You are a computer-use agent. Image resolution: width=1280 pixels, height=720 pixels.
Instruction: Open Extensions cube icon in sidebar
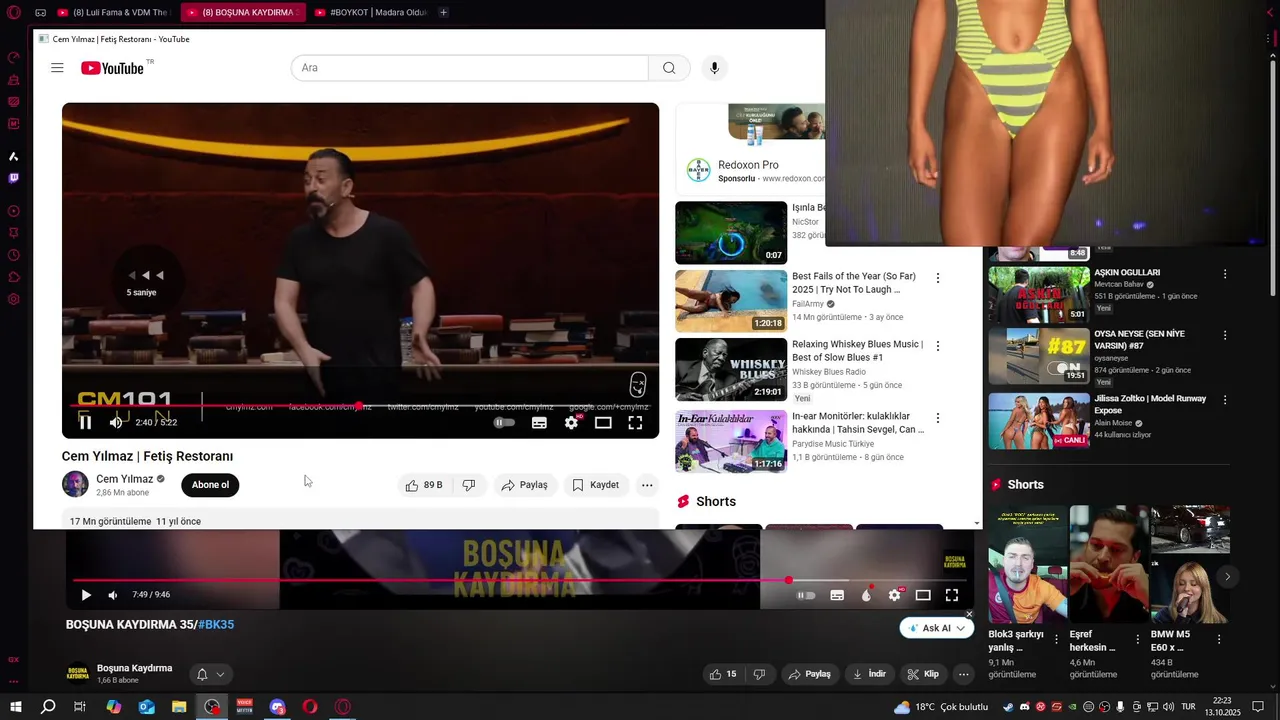click(14, 277)
